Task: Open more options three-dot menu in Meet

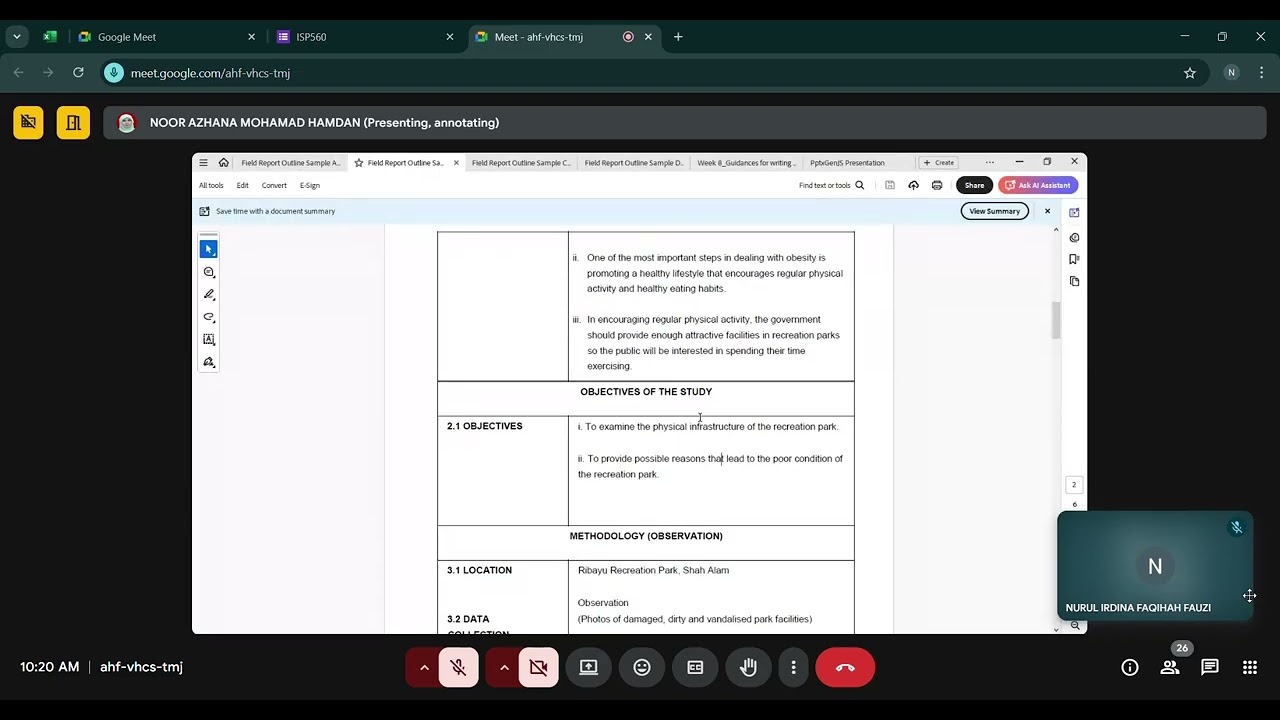Action: pos(794,667)
